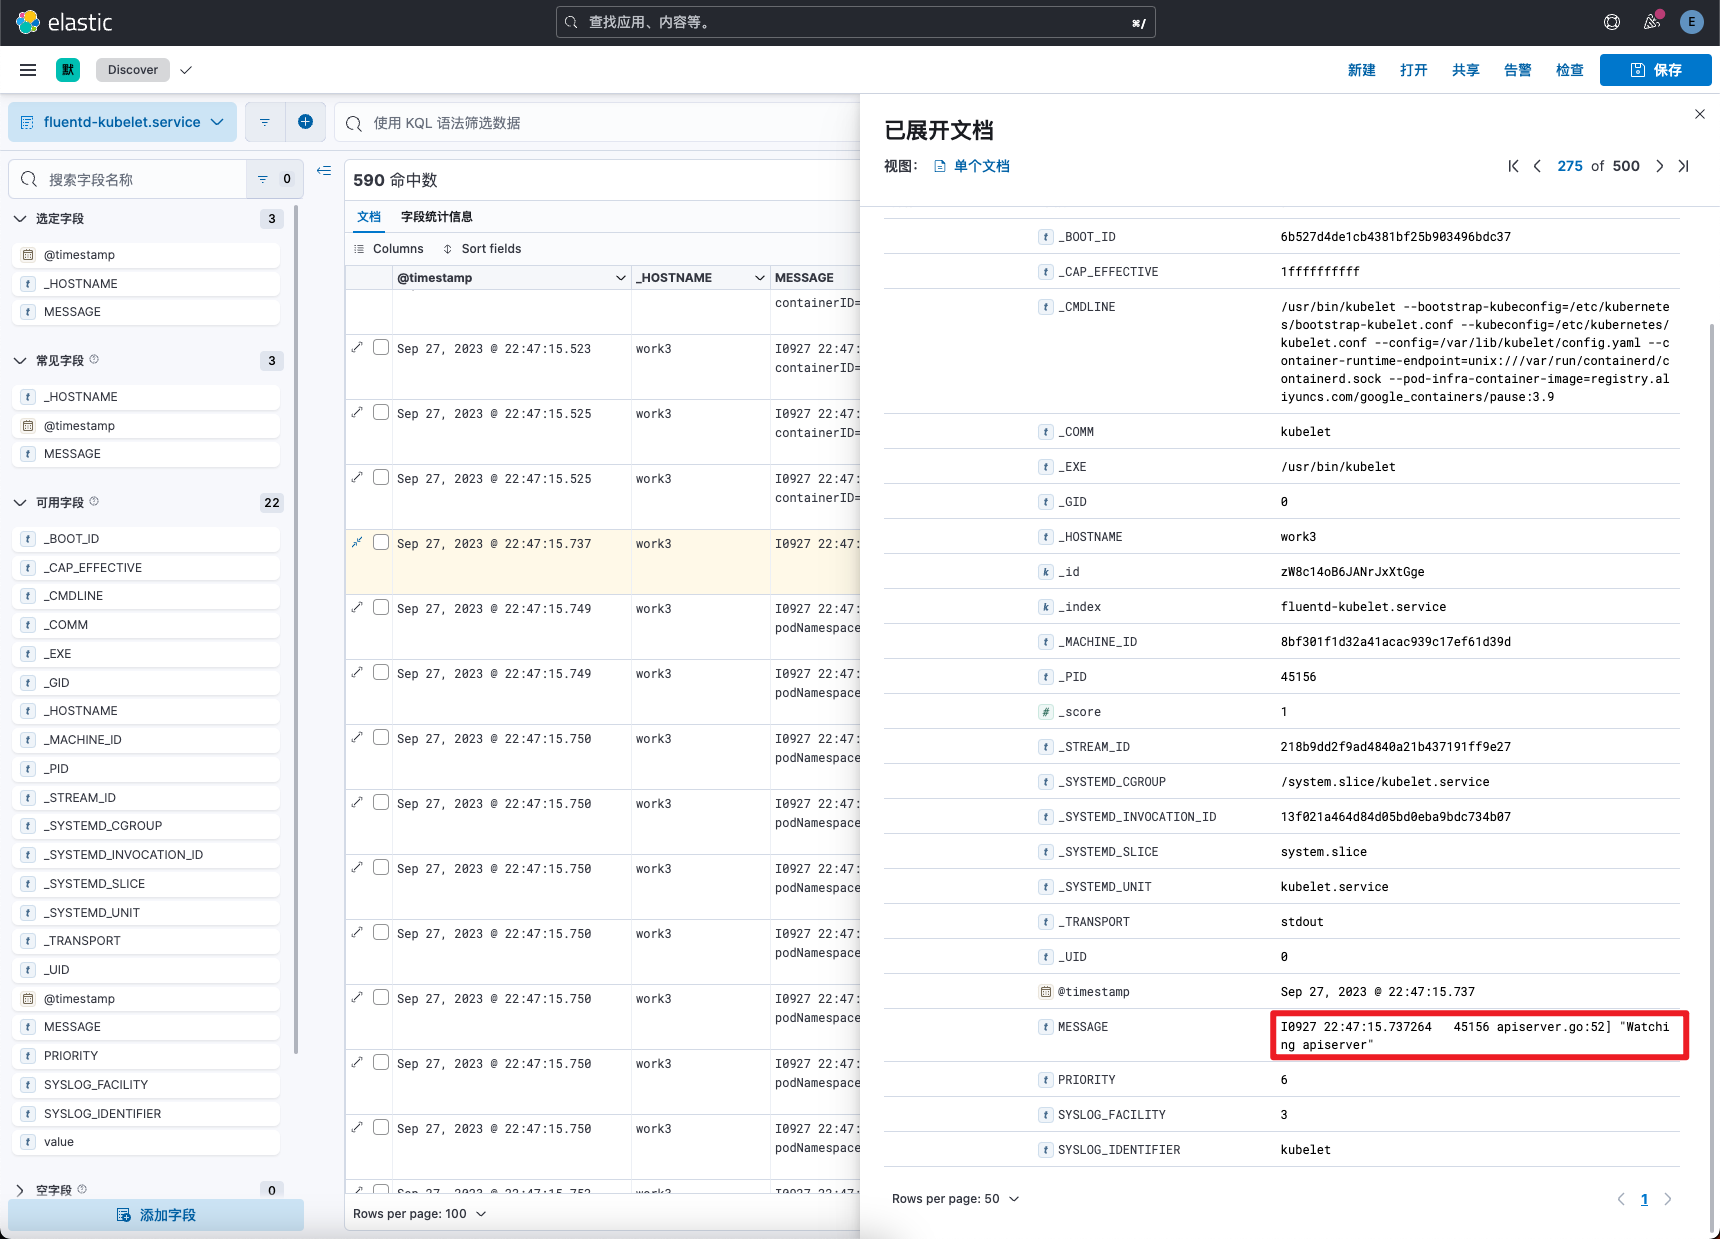This screenshot has width=1720, height=1239.
Task: Expand the 空字段 section
Action: click(x=20, y=1190)
